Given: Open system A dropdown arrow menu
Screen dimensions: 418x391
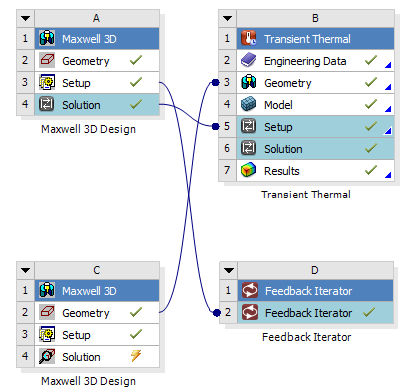Looking at the screenshot, I should click(25, 19).
